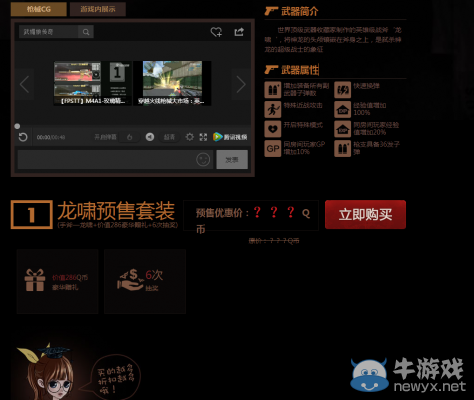Click the ammo icon beside 增加装备所有副武器子弹数
474x400 pixels.
point(273,90)
